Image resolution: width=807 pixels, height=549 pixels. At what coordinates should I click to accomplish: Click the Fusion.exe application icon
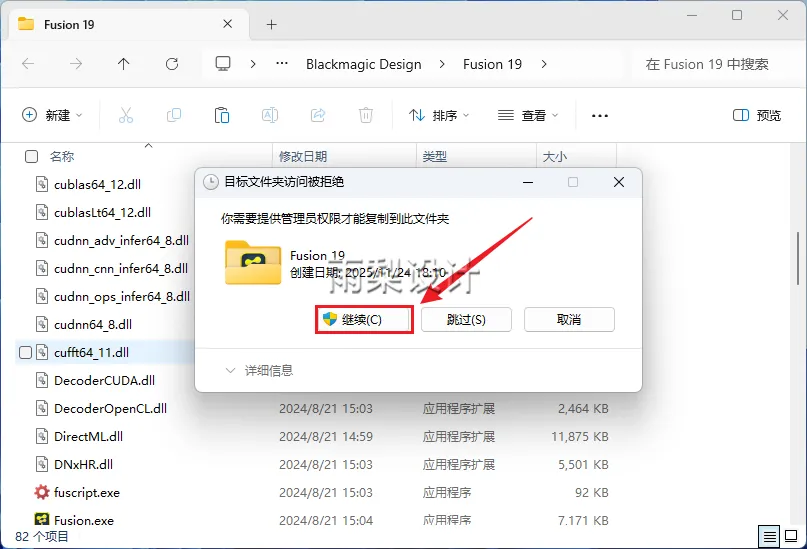(x=42, y=519)
